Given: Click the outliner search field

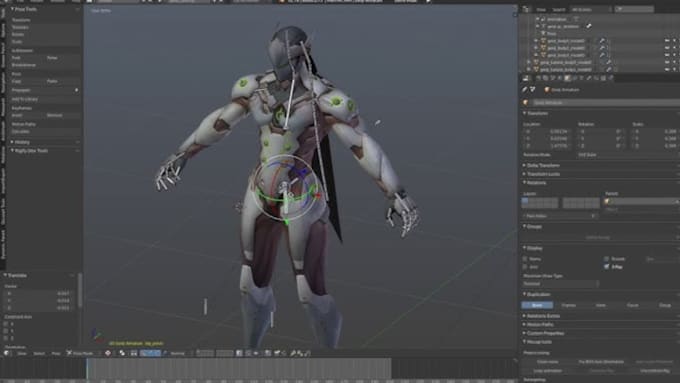Looking at the screenshot, I should pyautogui.click(x=634, y=9).
